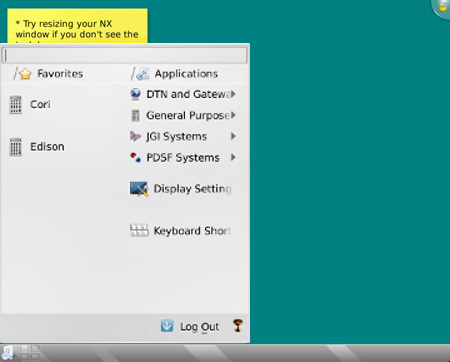This screenshot has width=450, height=362.
Task: Click the General Purpose server icon
Action: pyautogui.click(x=135, y=115)
